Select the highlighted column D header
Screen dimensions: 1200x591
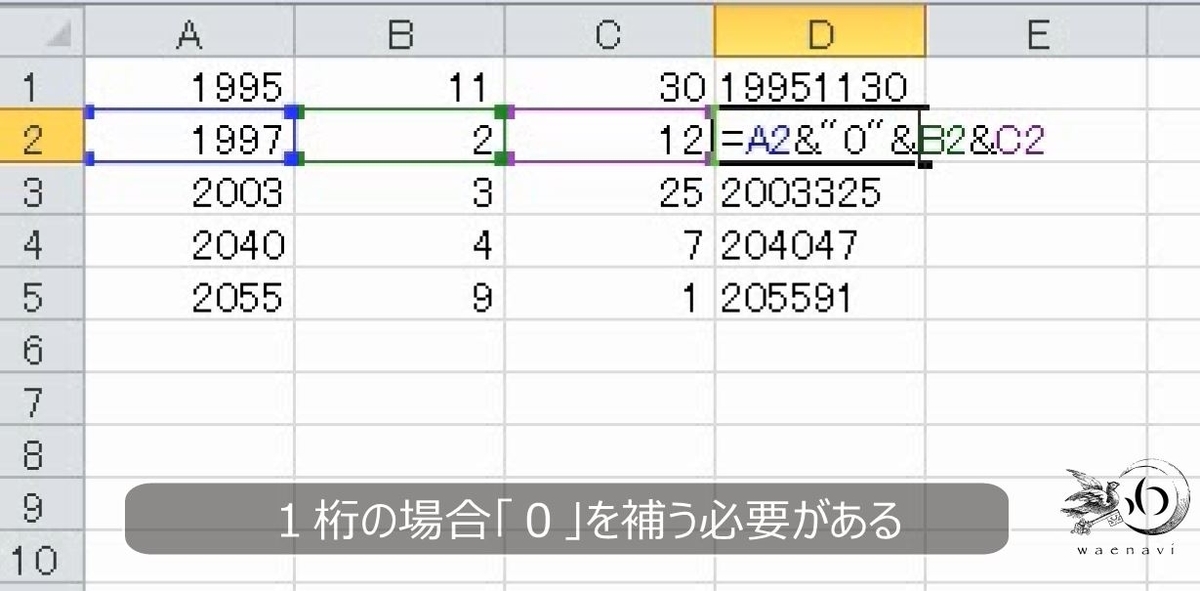[820, 32]
